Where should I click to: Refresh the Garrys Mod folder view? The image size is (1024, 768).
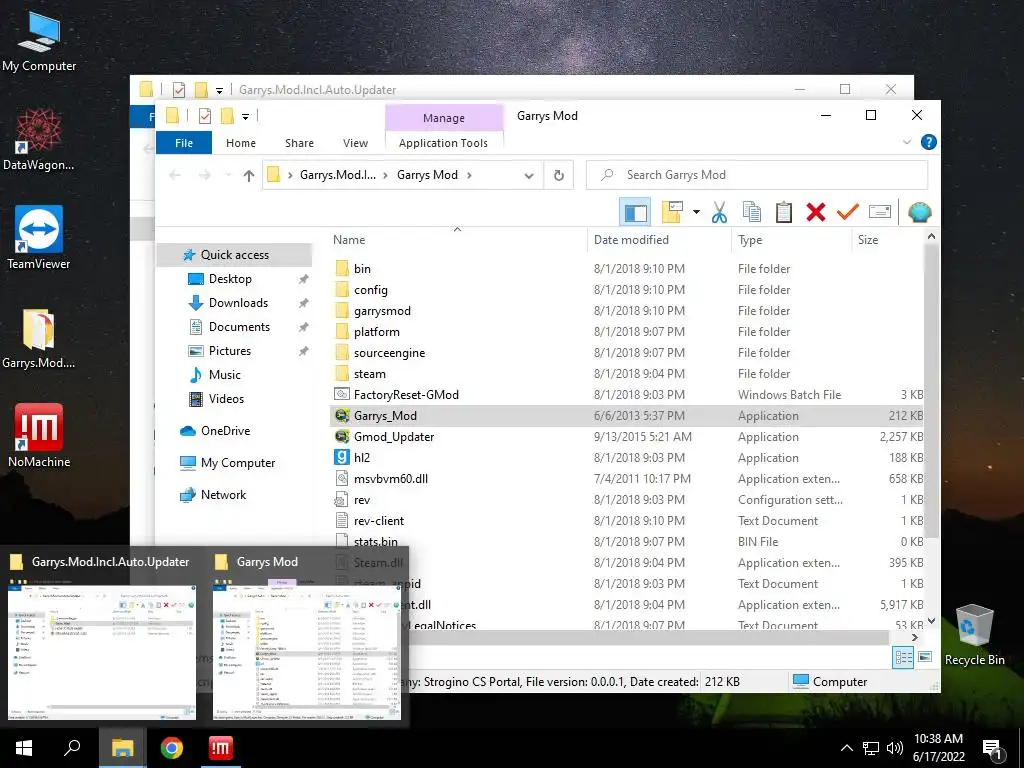tap(558, 175)
